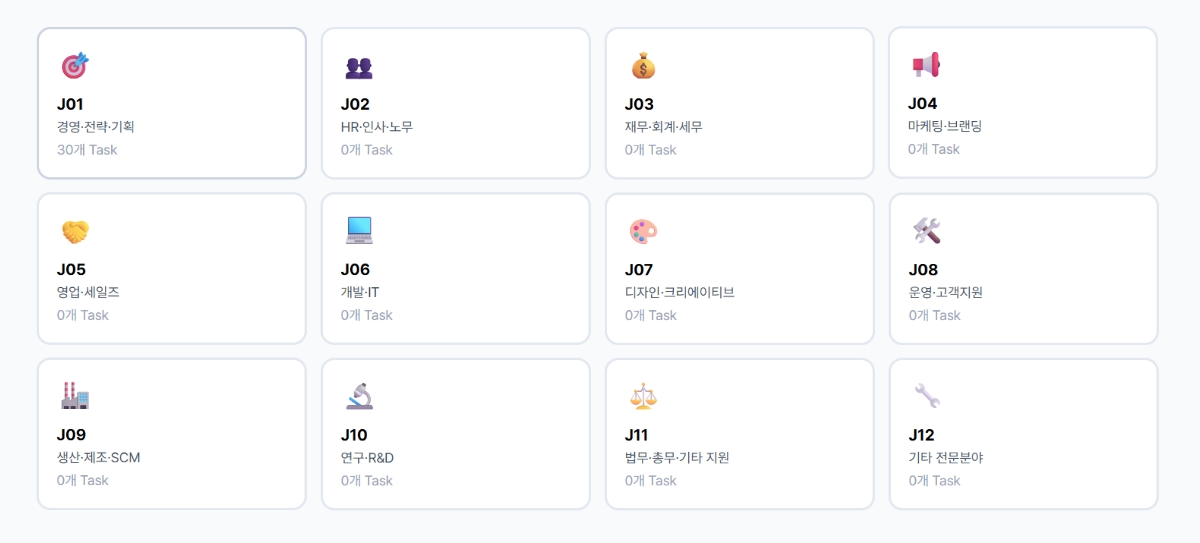Screen dimensions: 1200x543
Task: Select the HR·인사·노무 label
Action: (377, 127)
